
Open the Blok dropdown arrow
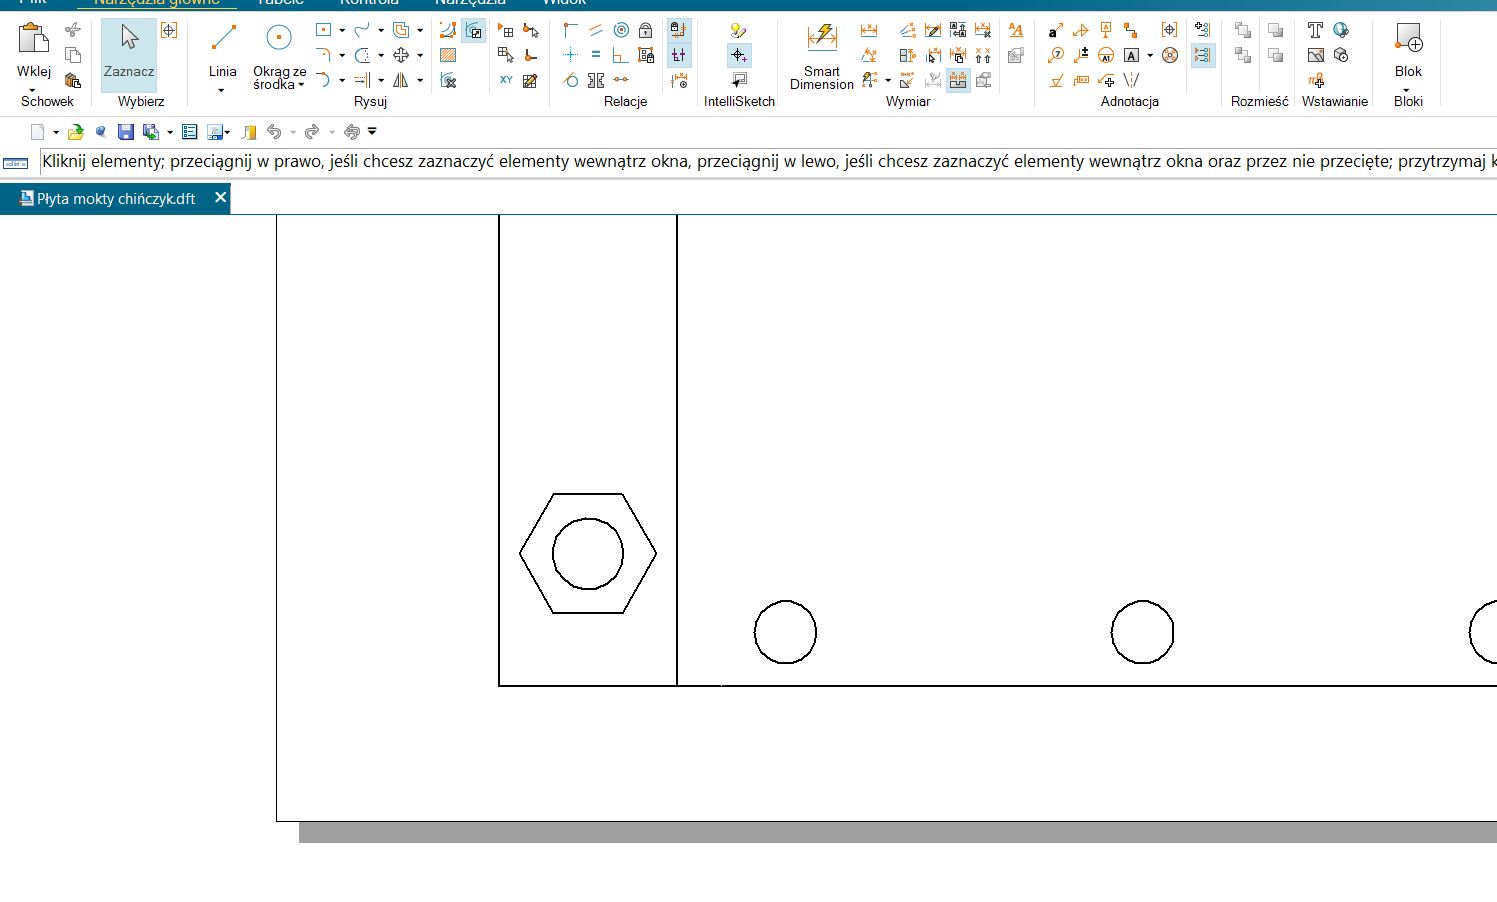1407,90
